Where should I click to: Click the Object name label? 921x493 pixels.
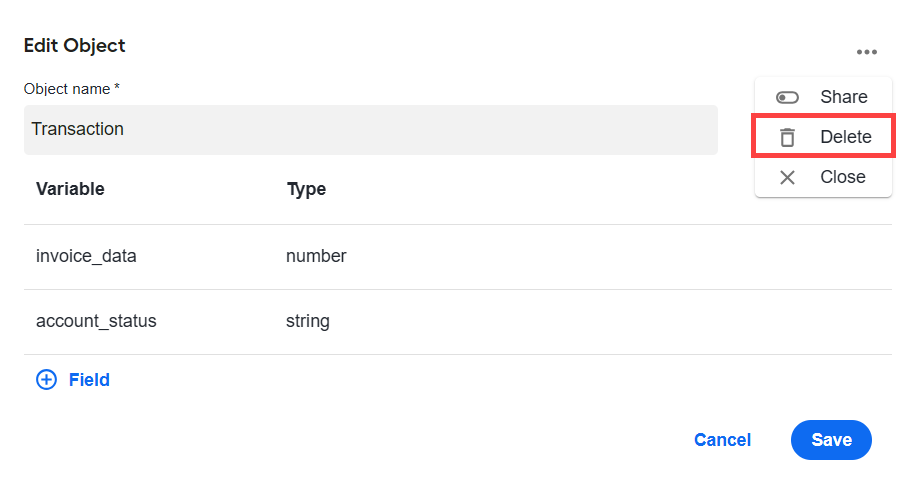click(x=72, y=89)
